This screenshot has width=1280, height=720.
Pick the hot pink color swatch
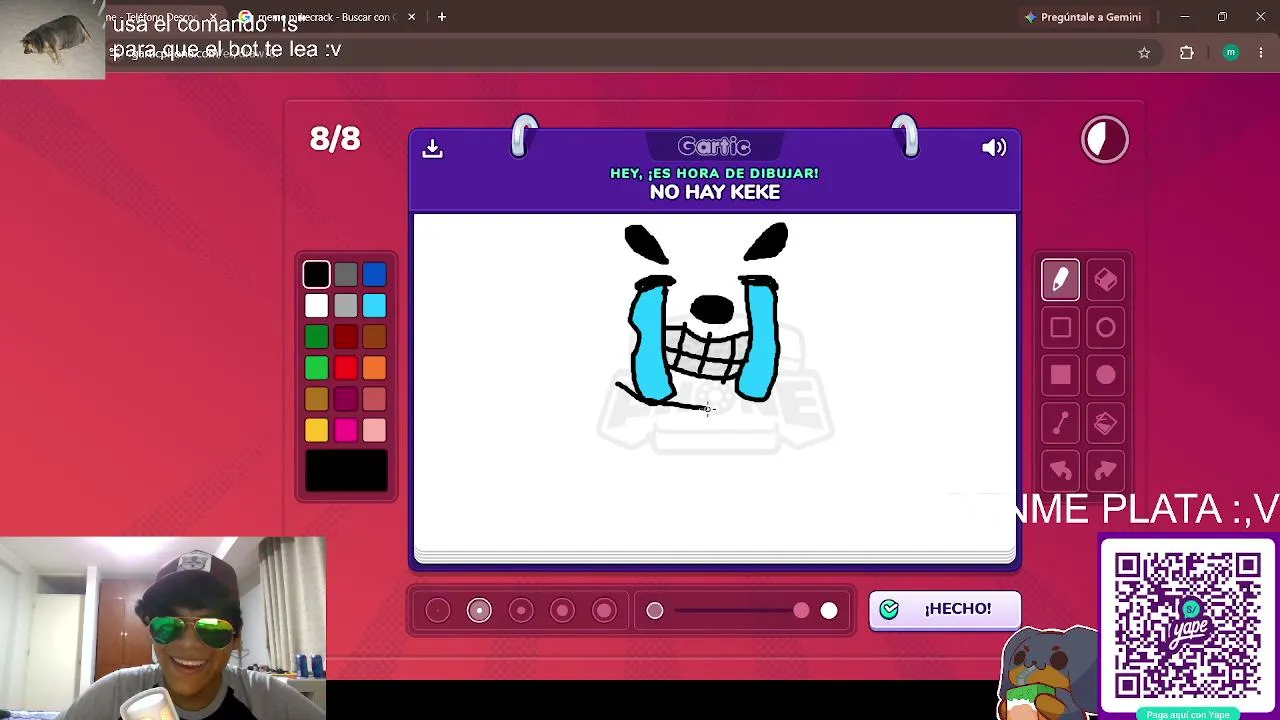[x=345, y=430]
